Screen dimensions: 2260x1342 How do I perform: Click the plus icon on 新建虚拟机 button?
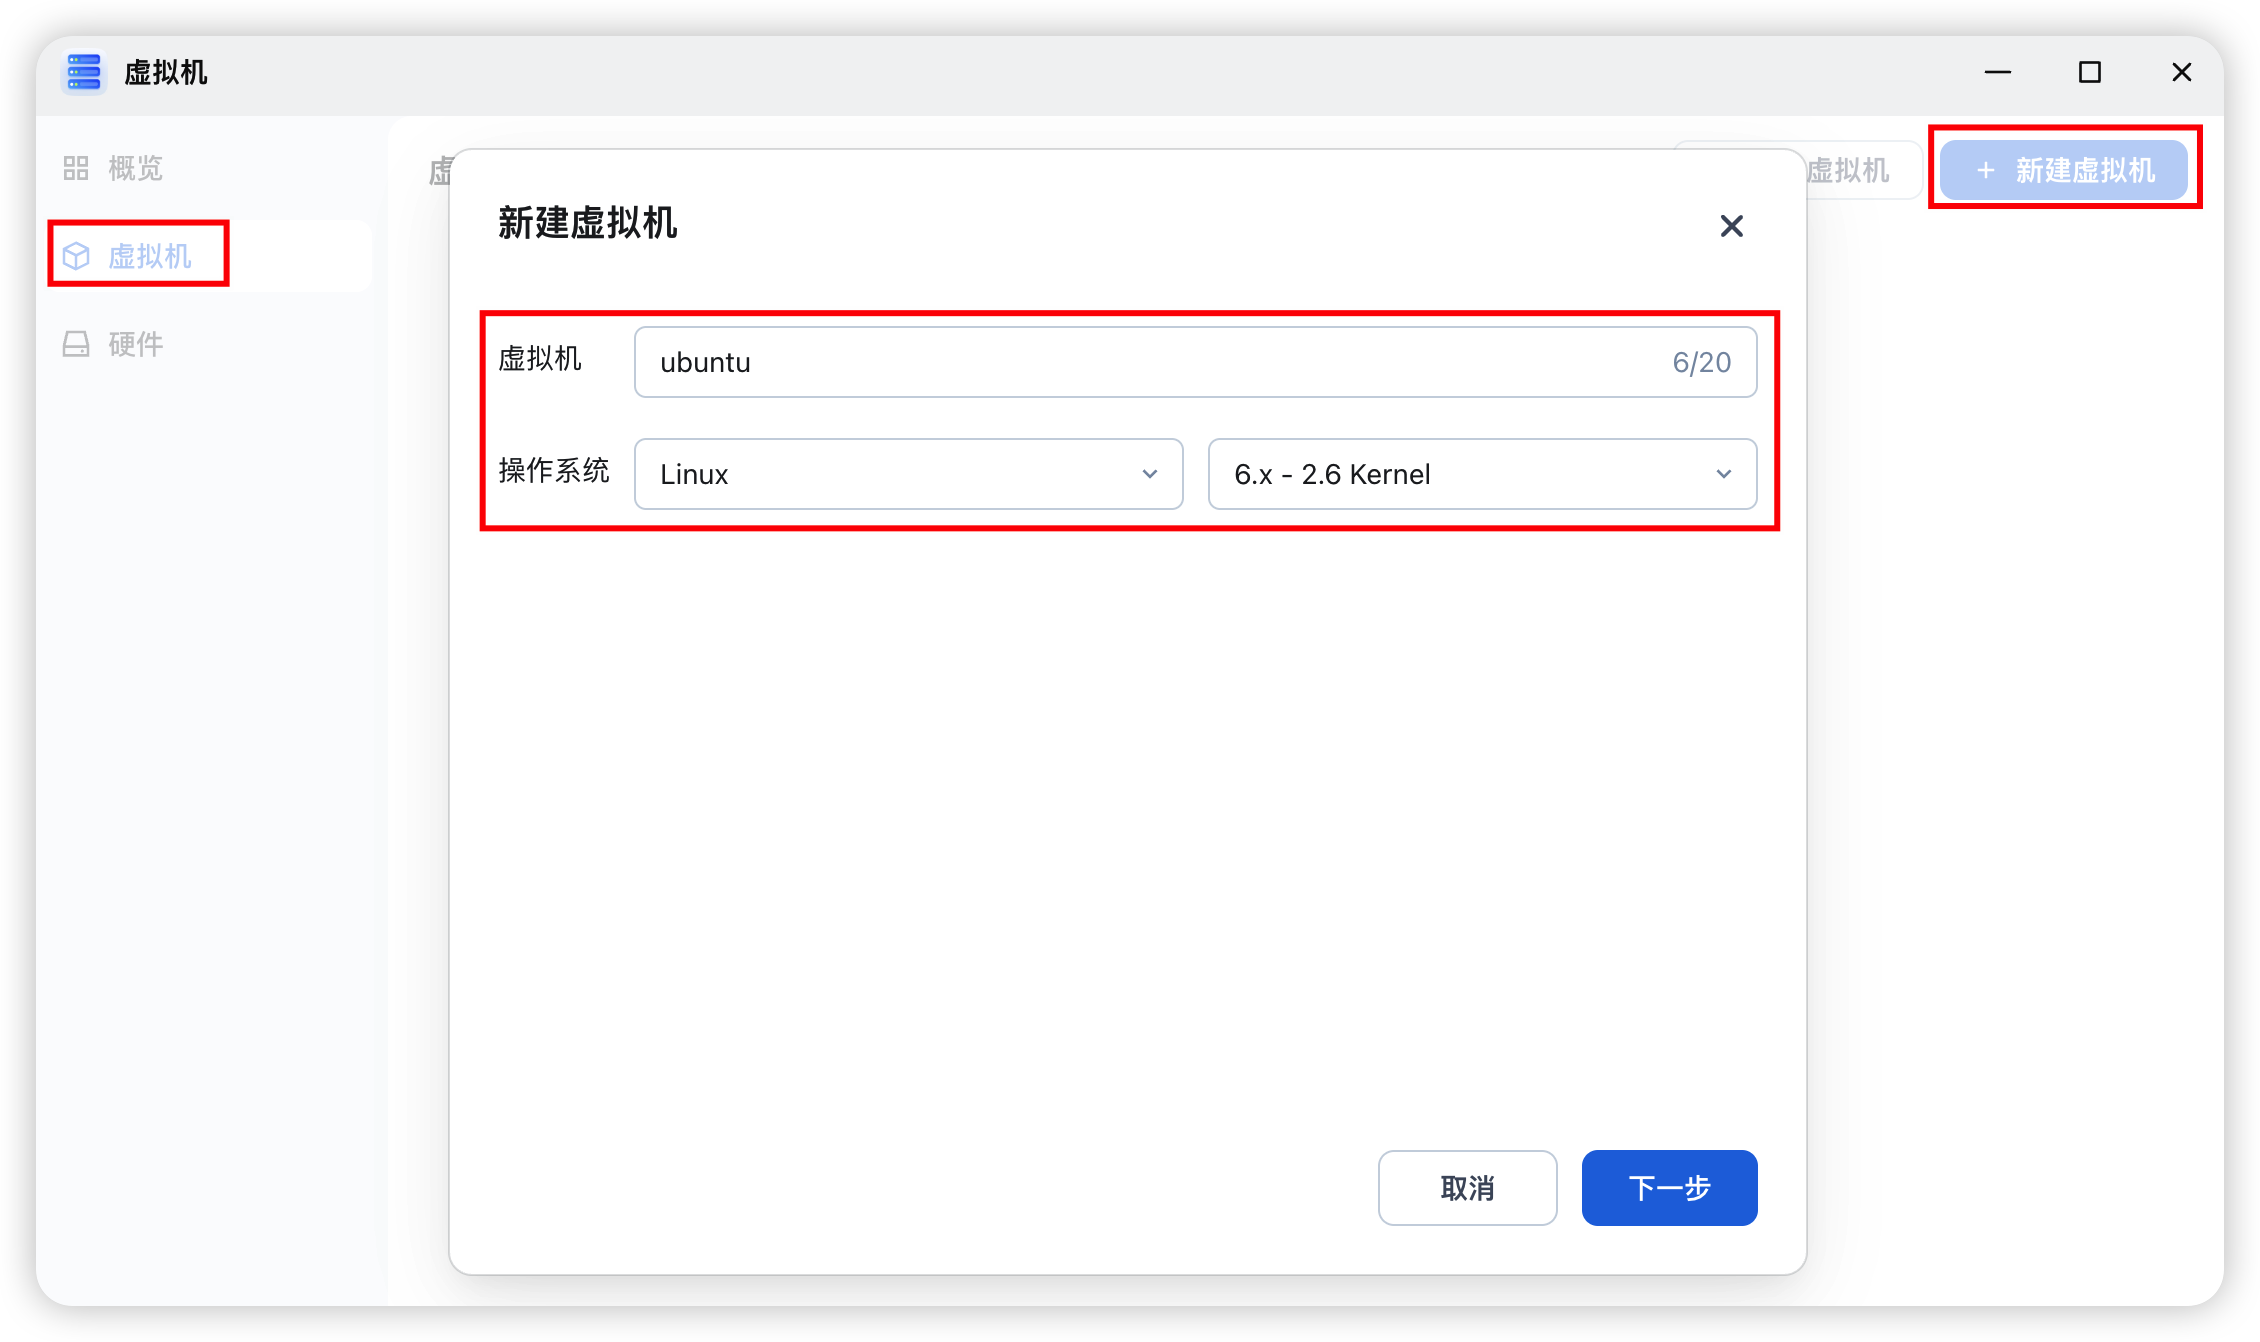pos(1985,171)
